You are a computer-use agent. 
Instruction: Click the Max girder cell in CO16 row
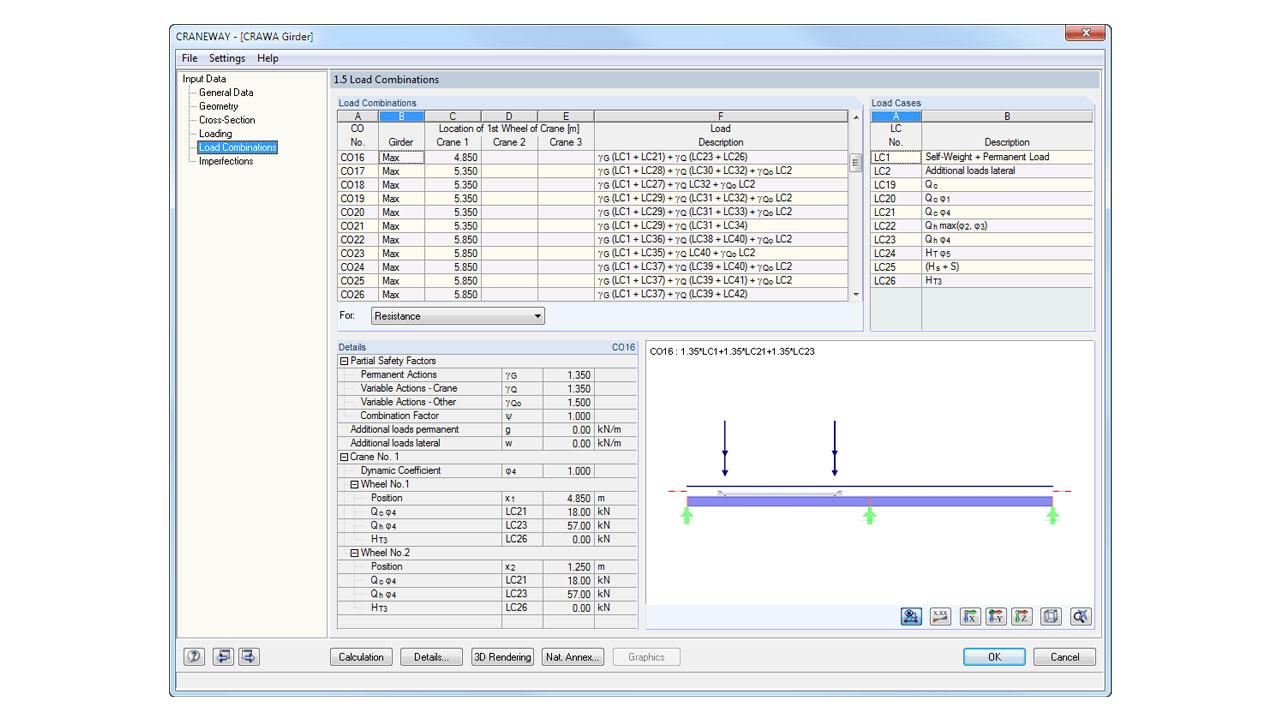(401, 157)
